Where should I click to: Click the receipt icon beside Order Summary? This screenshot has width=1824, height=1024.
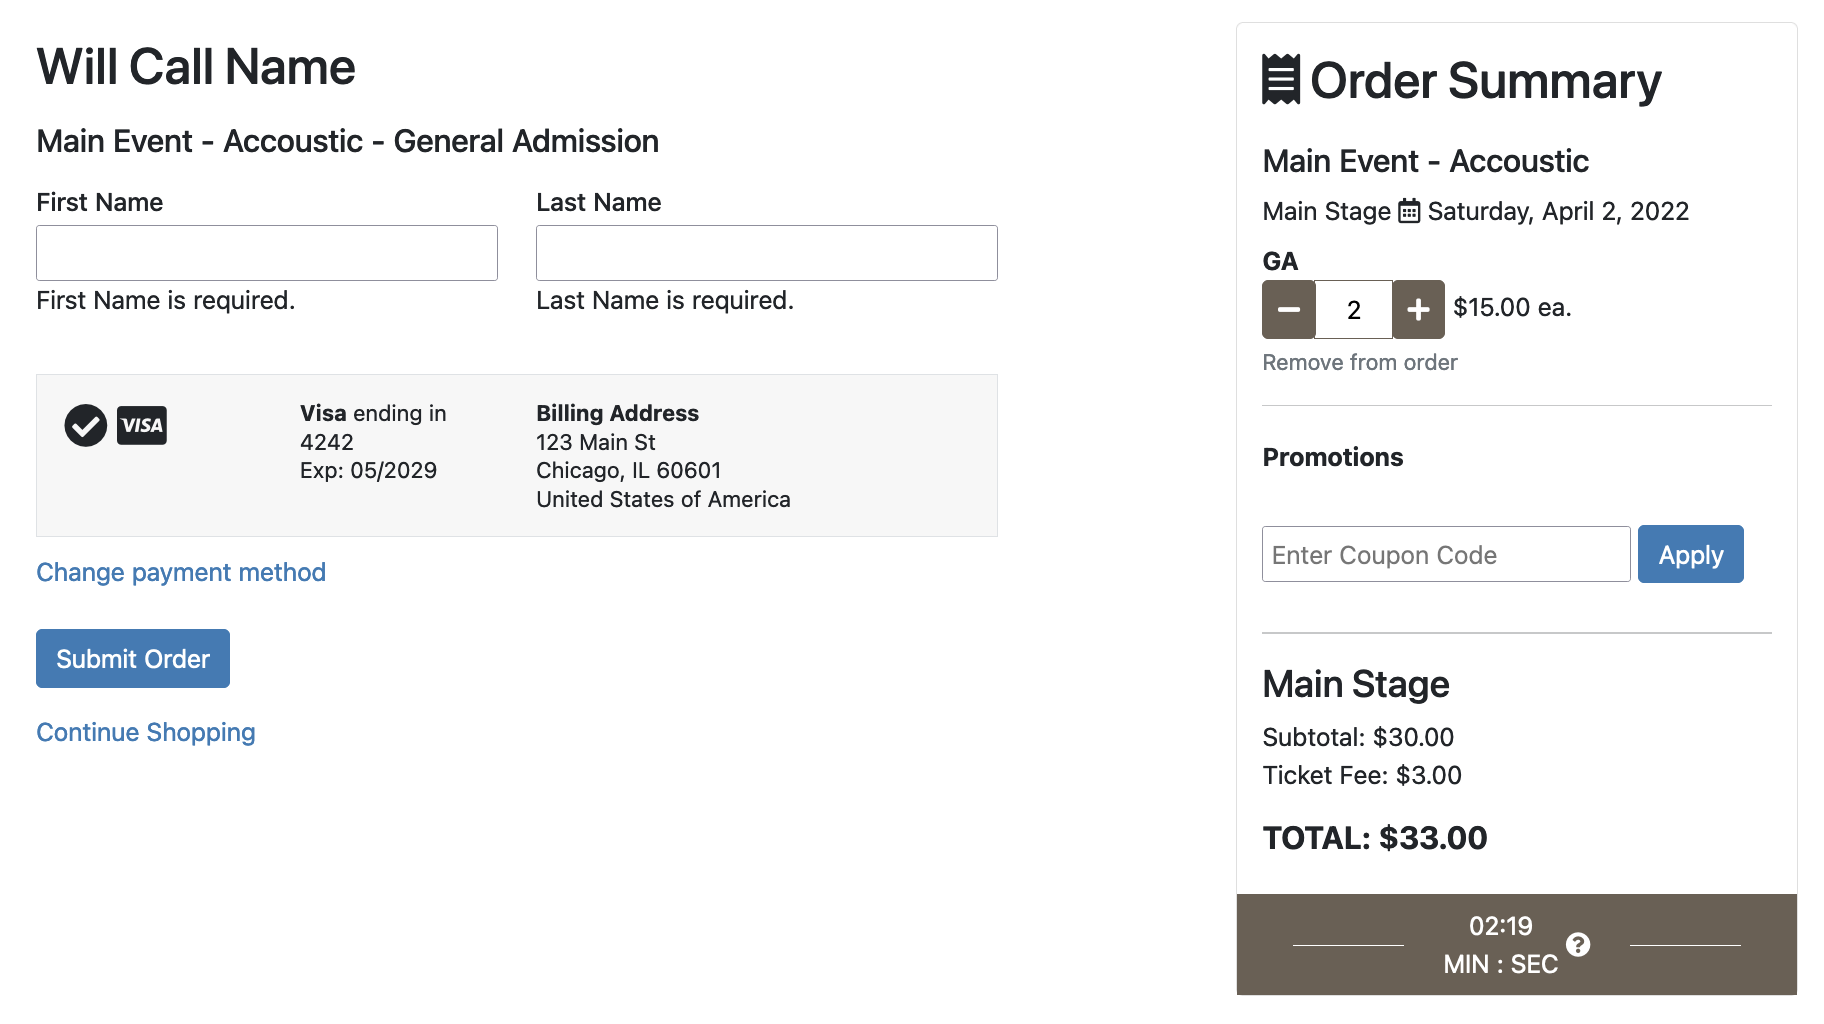tap(1281, 80)
